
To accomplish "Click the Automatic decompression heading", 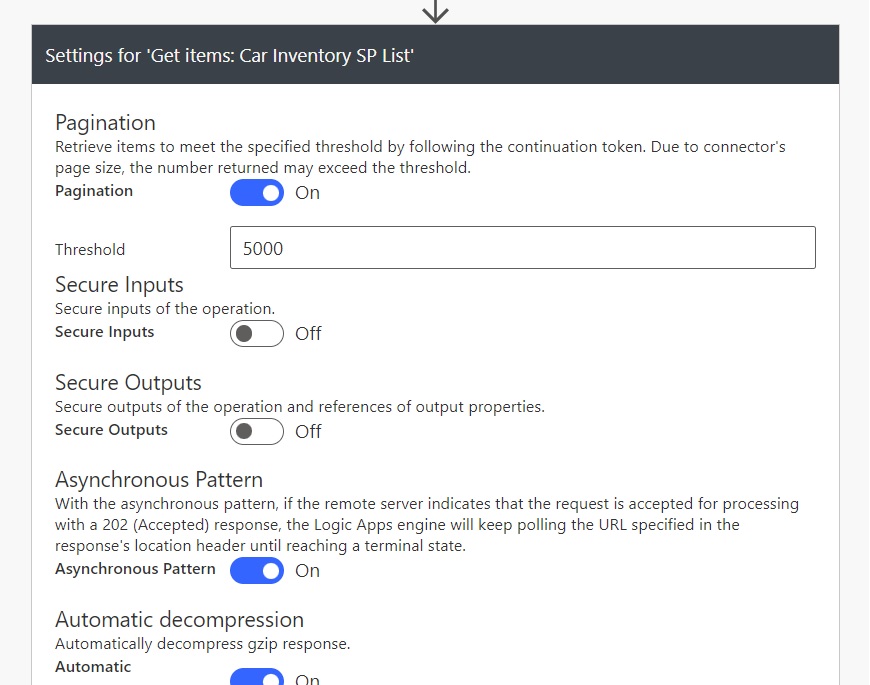I will tap(179, 620).
